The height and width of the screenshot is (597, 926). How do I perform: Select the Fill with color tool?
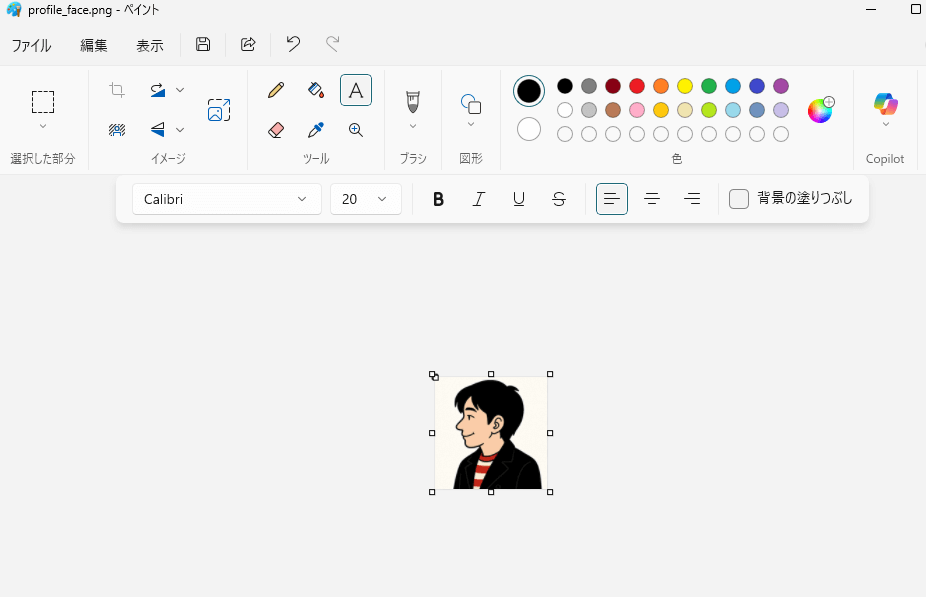pyautogui.click(x=316, y=90)
